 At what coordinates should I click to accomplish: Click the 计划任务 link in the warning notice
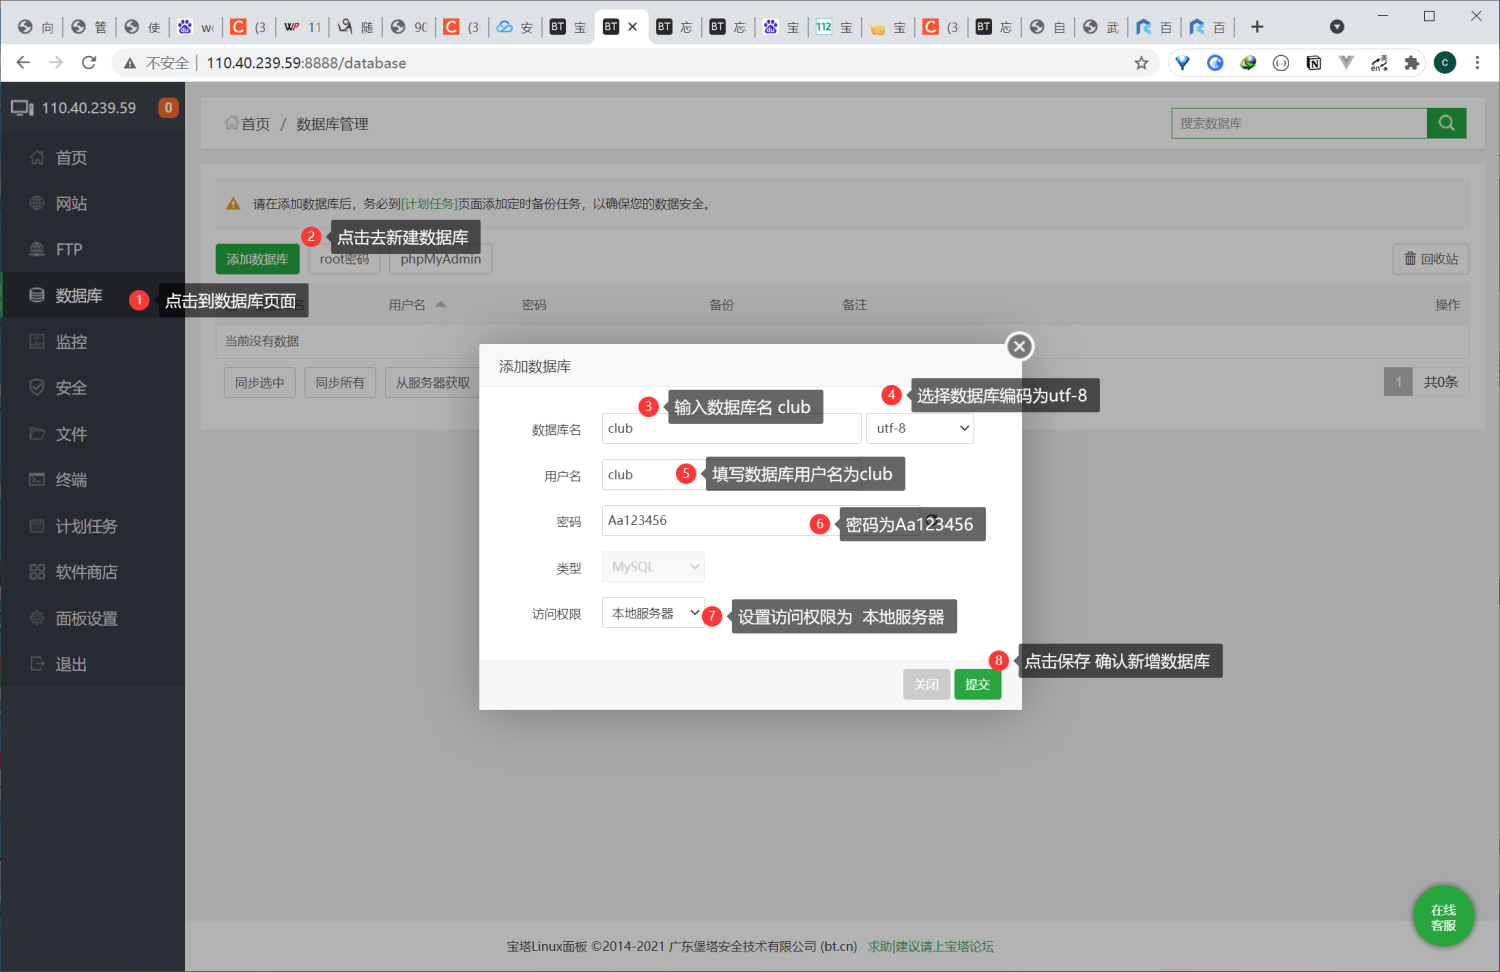point(429,204)
